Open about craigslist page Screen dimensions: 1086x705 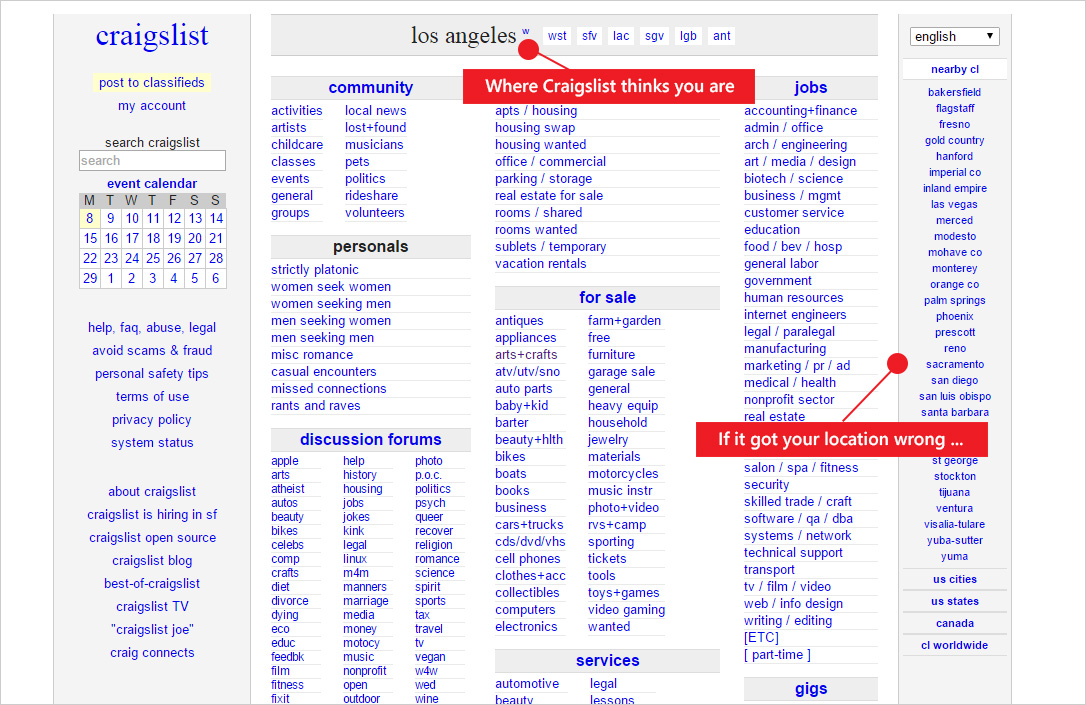[152, 492]
